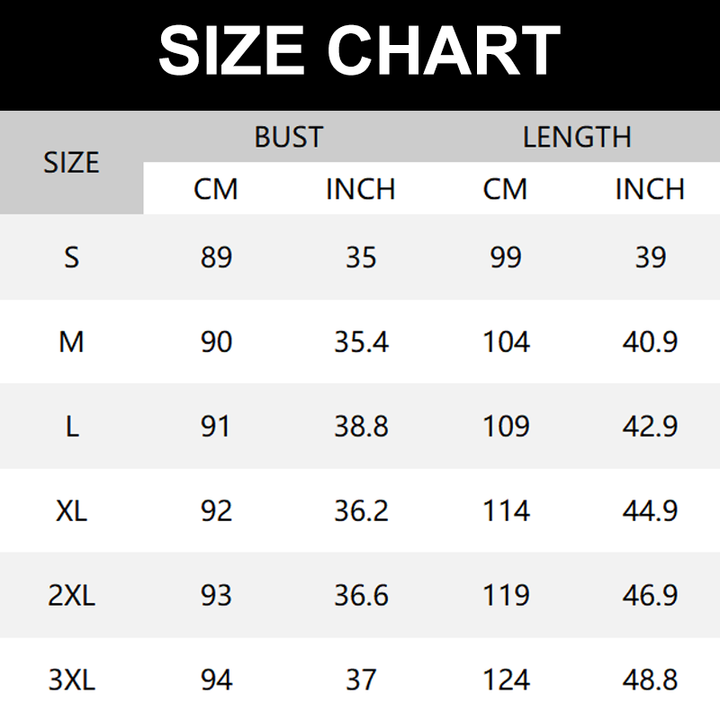720x720 pixels.
Task: Click the 38.8 bust inch cell
Action: [361, 427]
